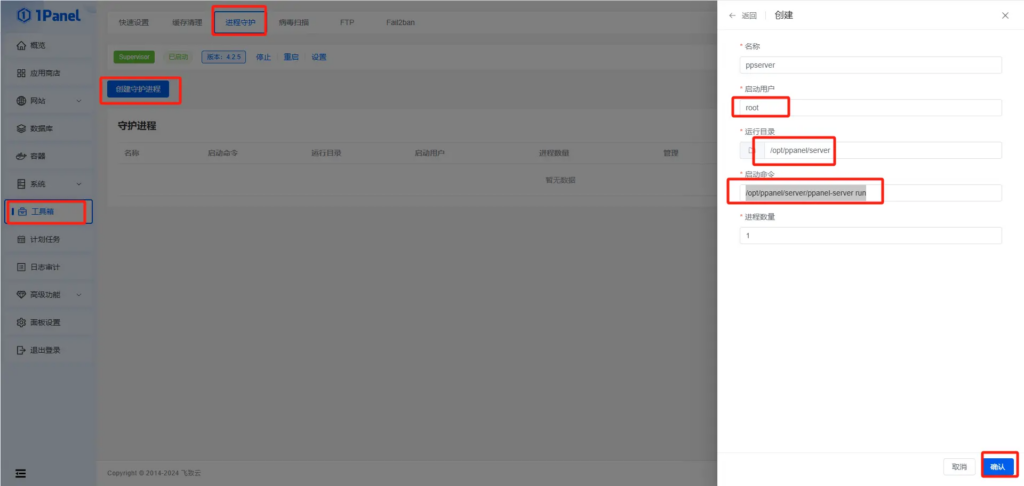Close the 创建 drawer with X
Screen dimensions: 1024x486
pos(1005,16)
